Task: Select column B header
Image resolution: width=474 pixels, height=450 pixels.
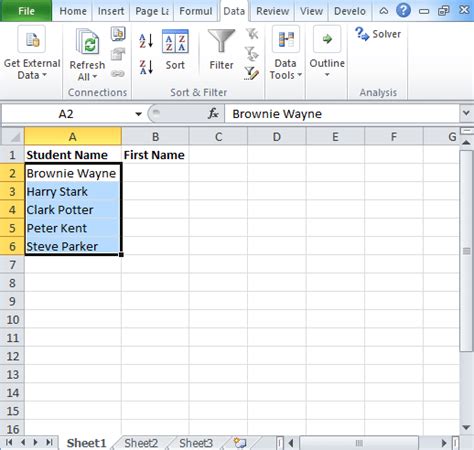Action: point(155,137)
